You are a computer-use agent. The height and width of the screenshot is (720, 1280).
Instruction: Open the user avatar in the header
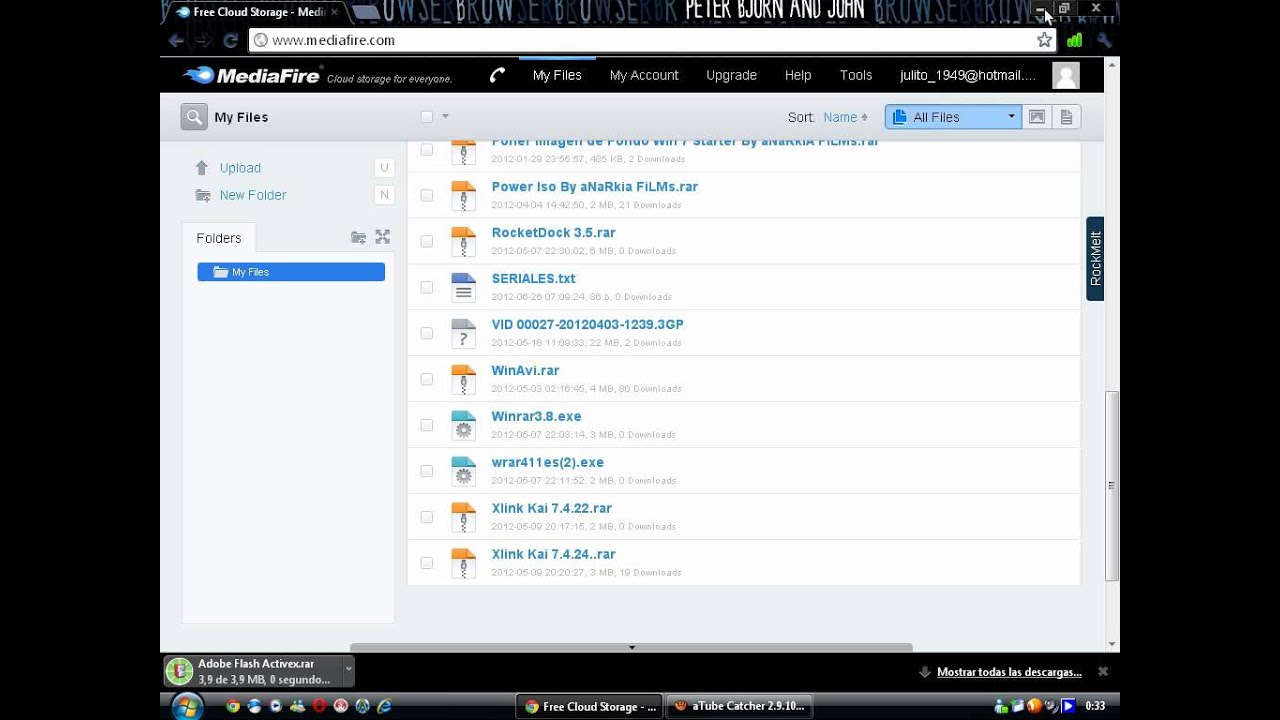(x=1066, y=75)
